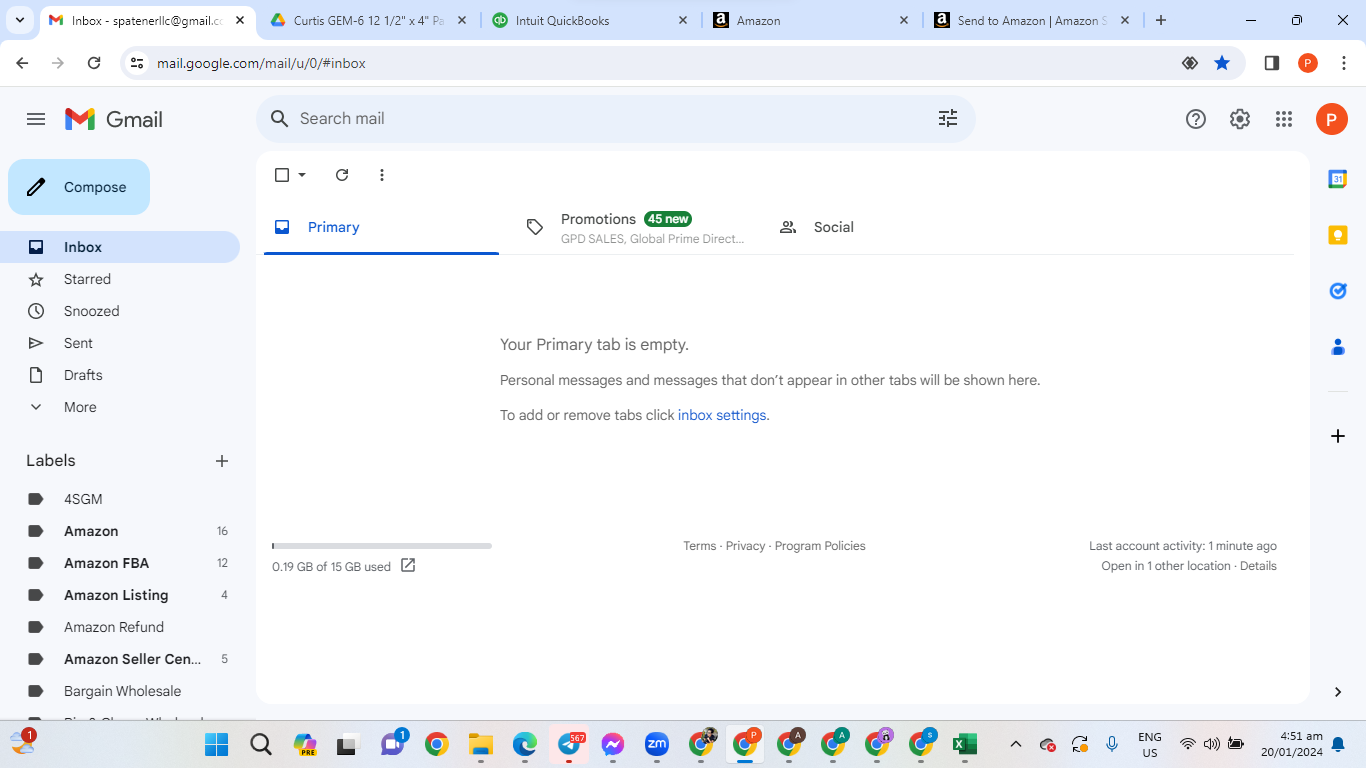Image resolution: width=1366 pixels, height=768 pixels.
Task: Open storage management link icon
Action: [408, 565]
